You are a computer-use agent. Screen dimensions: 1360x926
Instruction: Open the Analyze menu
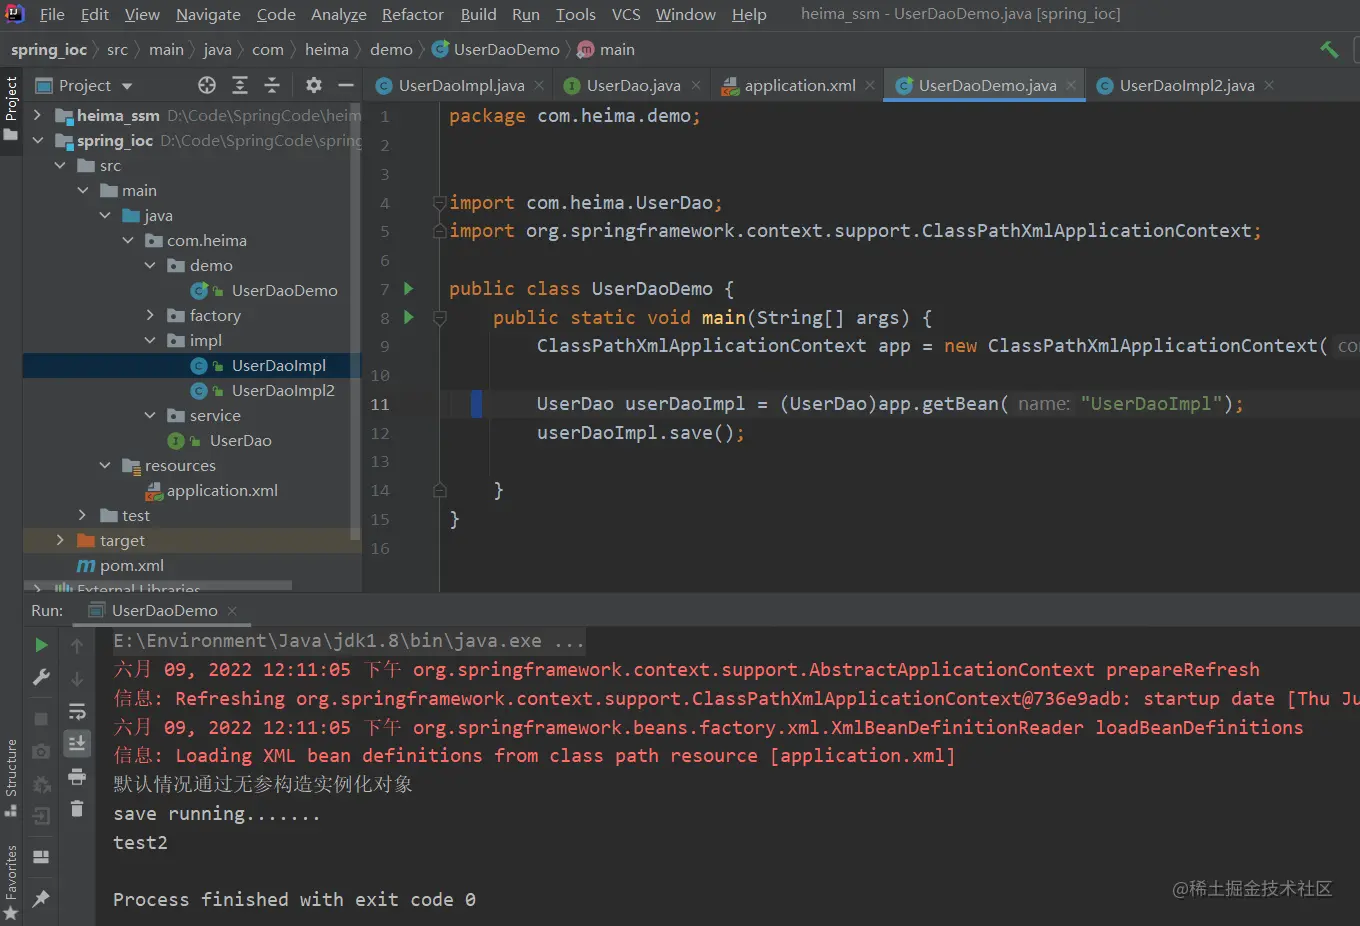click(x=338, y=14)
